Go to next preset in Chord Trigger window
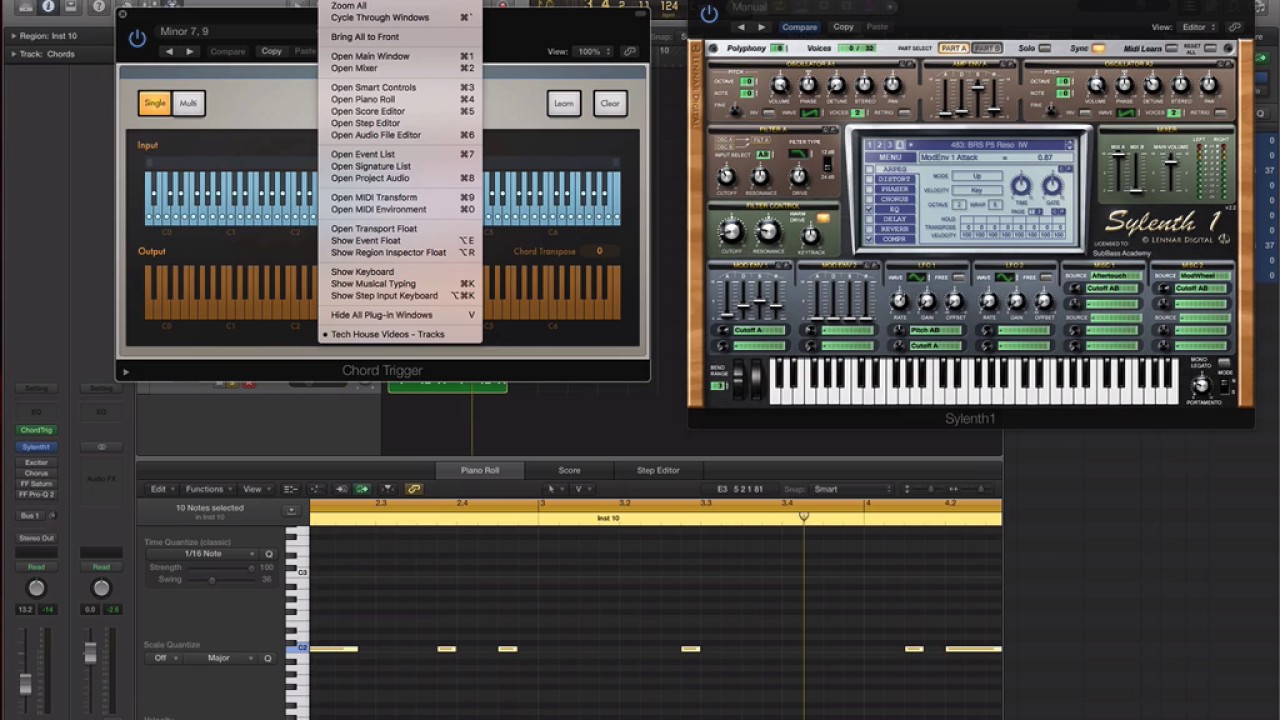Image resolution: width=1280 pixels, height=720 pixels. pyautogui.click(x=189, y=51)
